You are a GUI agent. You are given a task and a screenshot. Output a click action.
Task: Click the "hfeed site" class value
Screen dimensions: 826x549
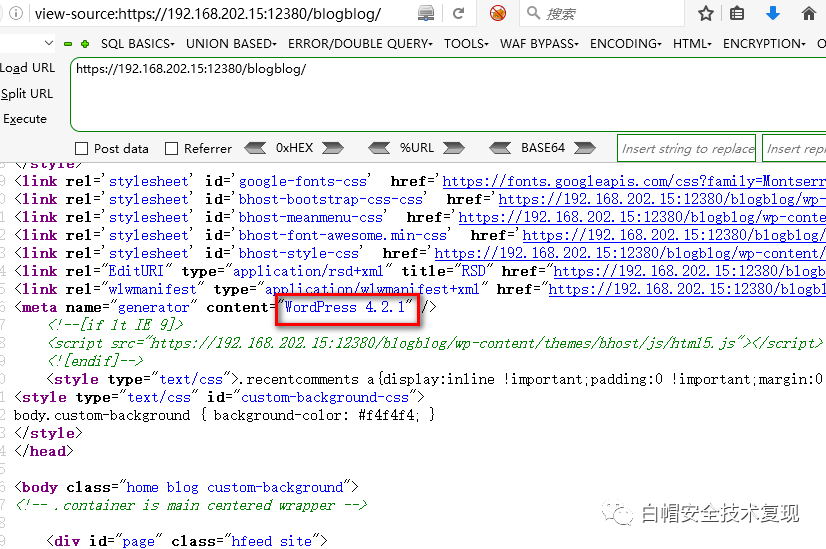pyautogui.click(x=271, y=541)
